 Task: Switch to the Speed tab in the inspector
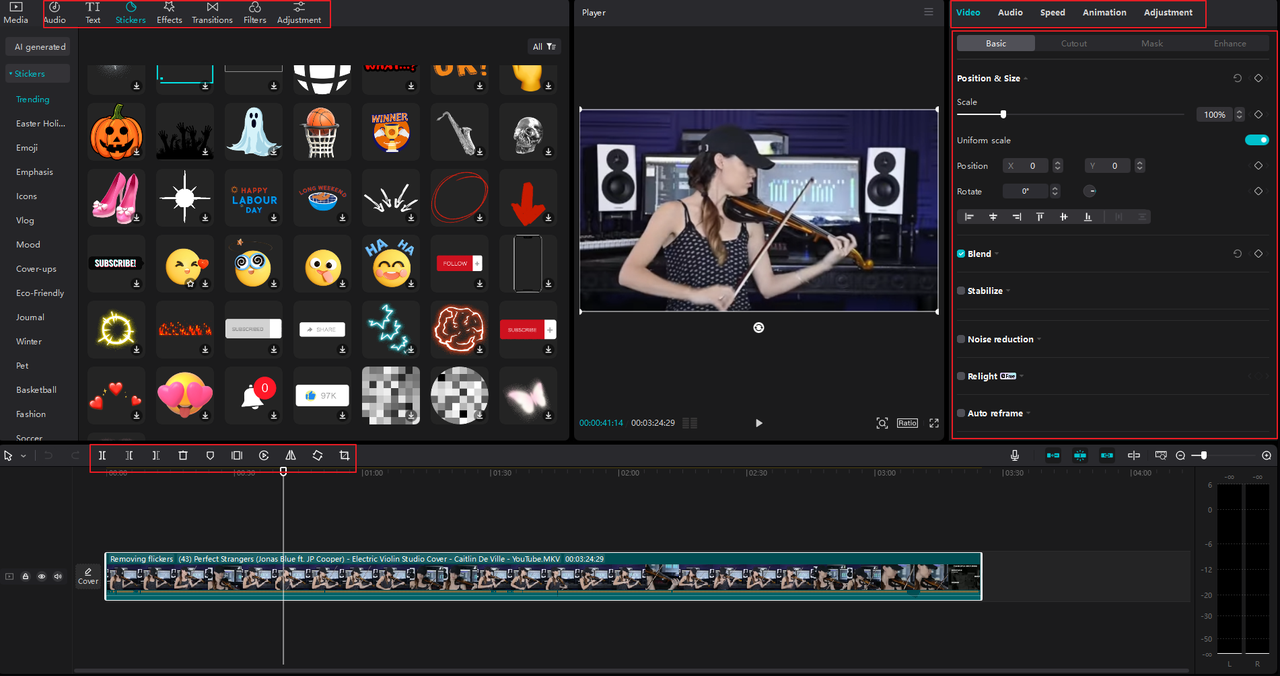point(1052,12)
